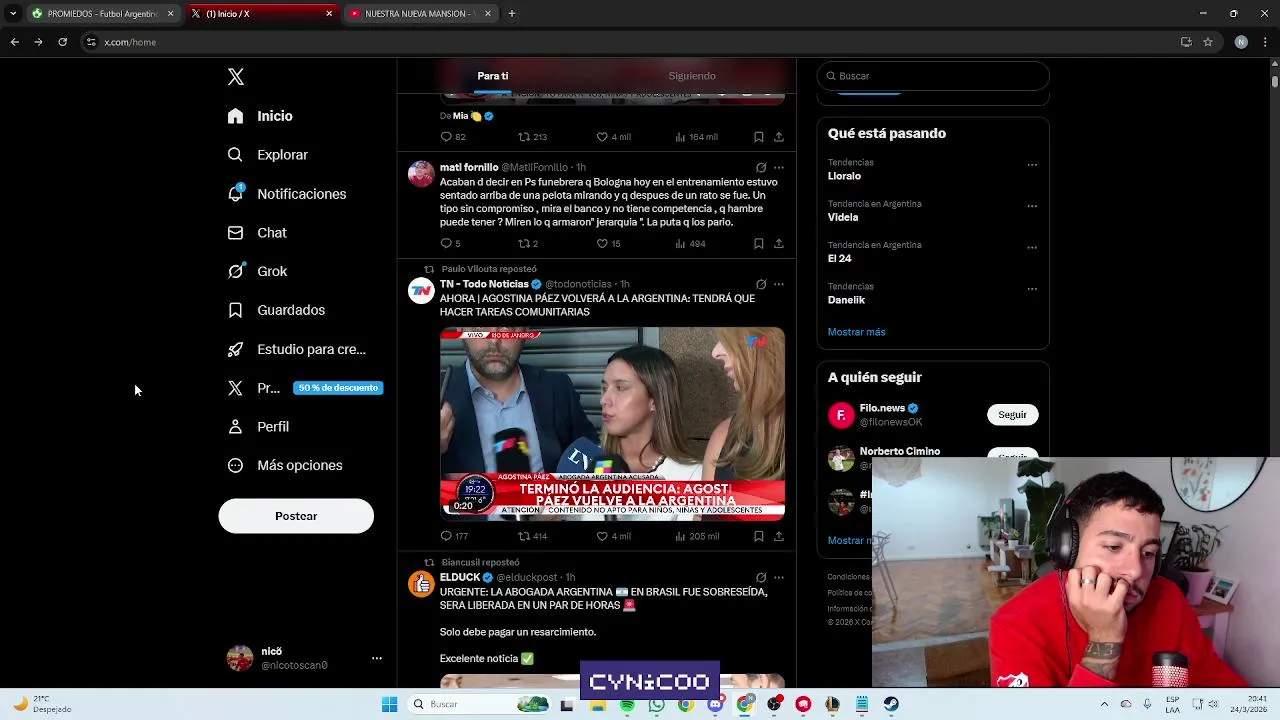Open Grok action on mati fornillo's post
Viewport: 1280px width, 720px height.
761,168
